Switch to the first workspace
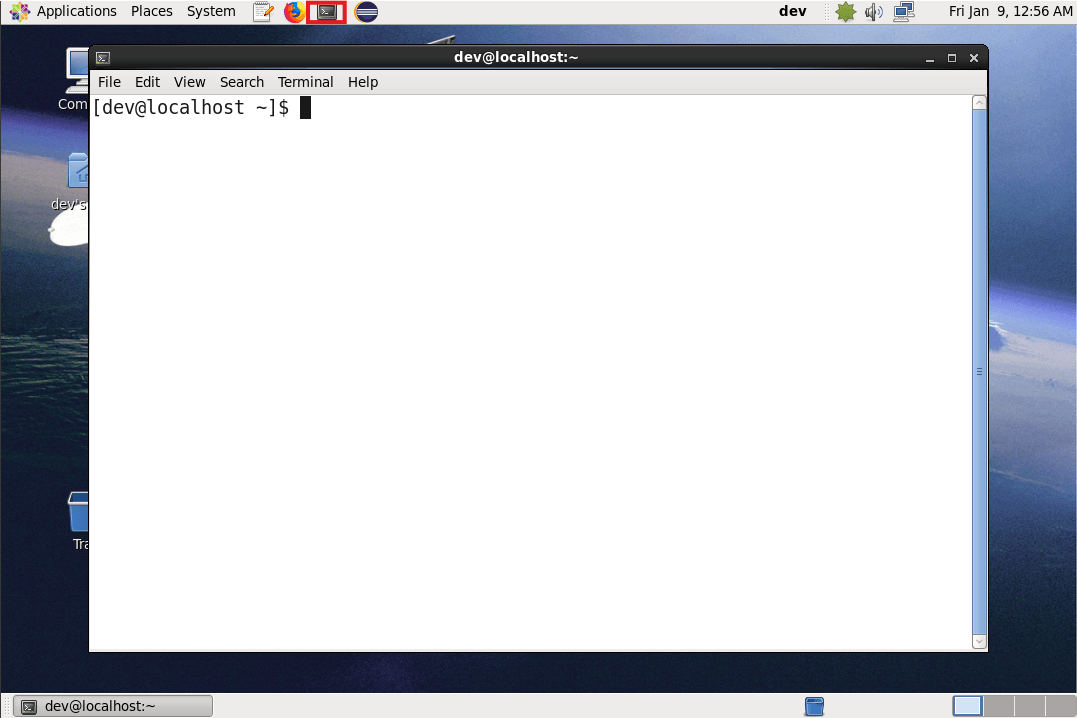This screenshot has height=718, width=1077. click(967, 706)
